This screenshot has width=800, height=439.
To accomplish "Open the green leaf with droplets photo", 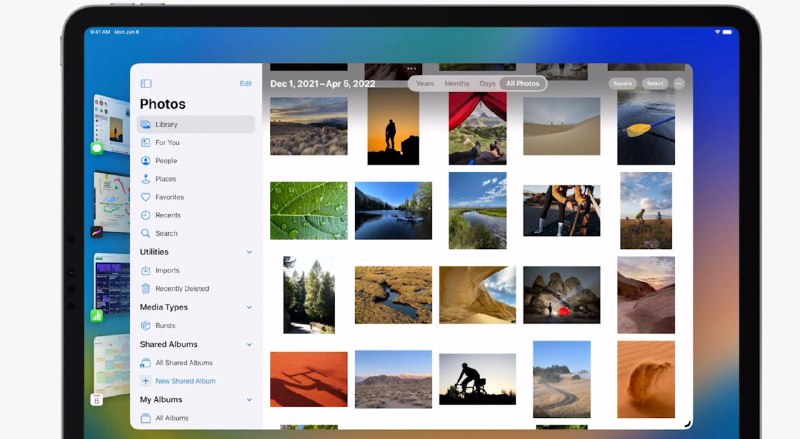I will (309, 210).
